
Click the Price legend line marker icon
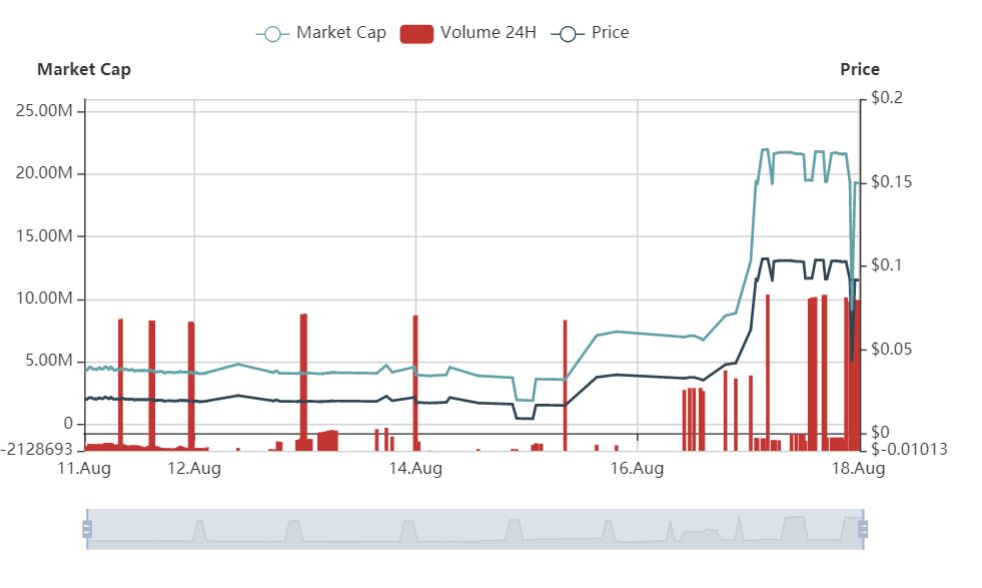coord(567,33)
